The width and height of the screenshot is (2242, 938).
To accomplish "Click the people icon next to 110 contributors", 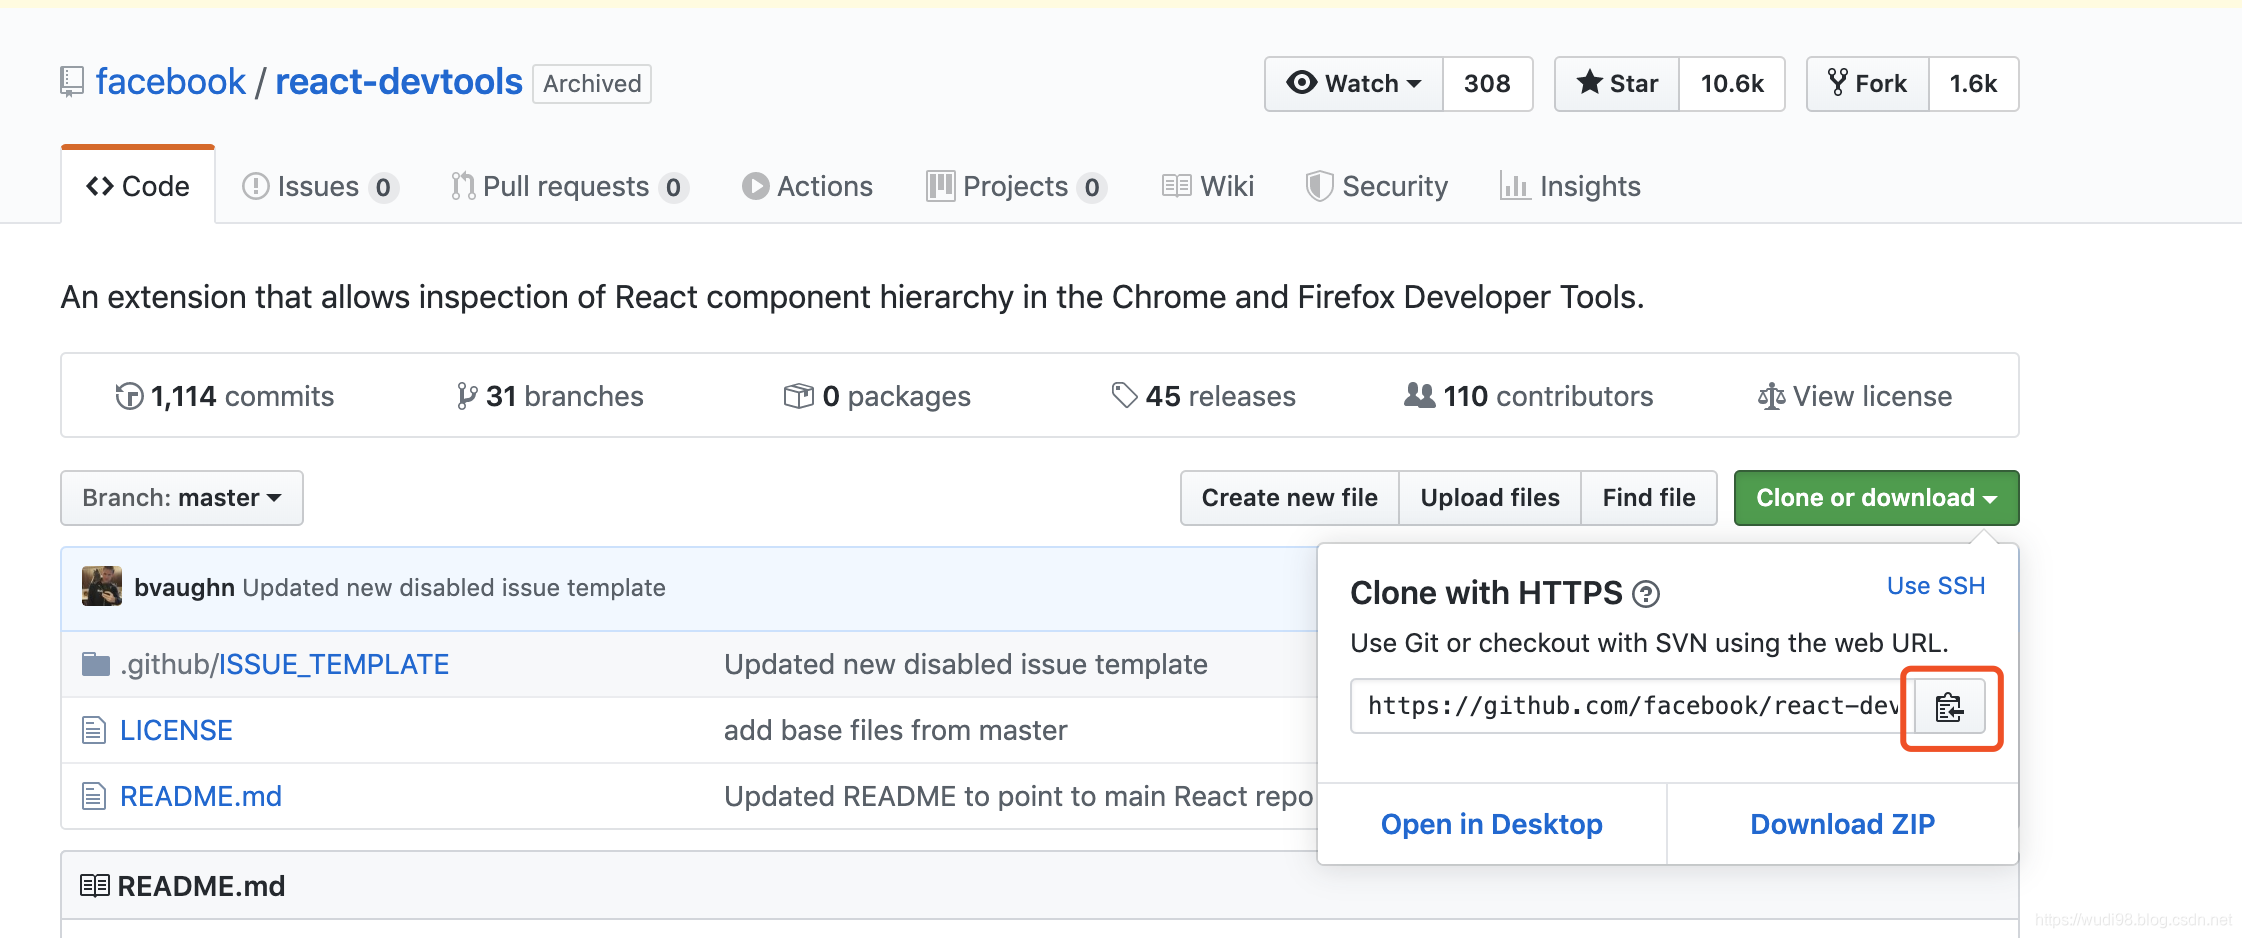I will 1419,395.
